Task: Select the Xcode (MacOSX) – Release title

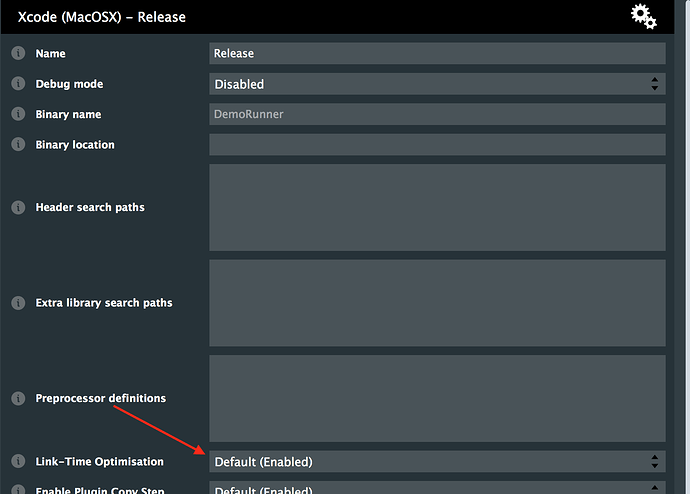Action: coord(102,17)
